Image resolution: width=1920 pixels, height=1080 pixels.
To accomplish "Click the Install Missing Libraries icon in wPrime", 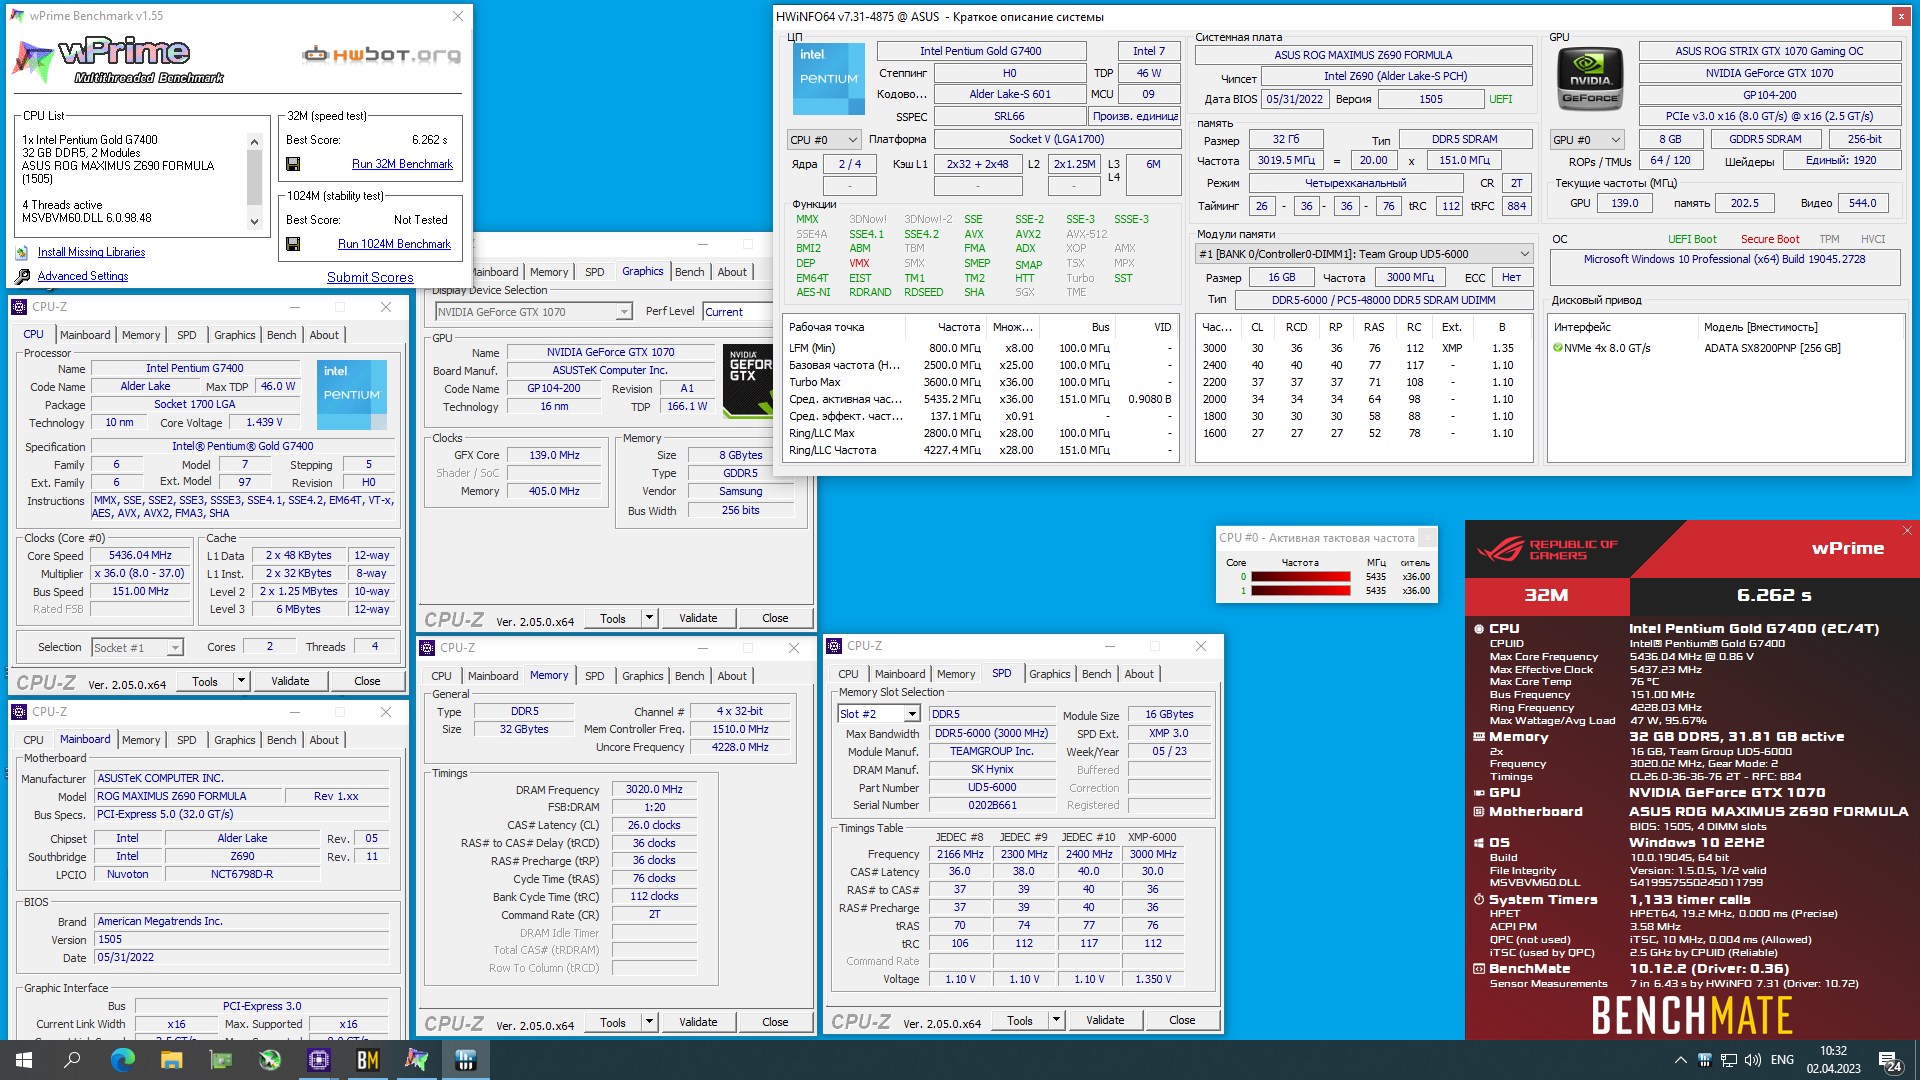I will tap(22, 253).
